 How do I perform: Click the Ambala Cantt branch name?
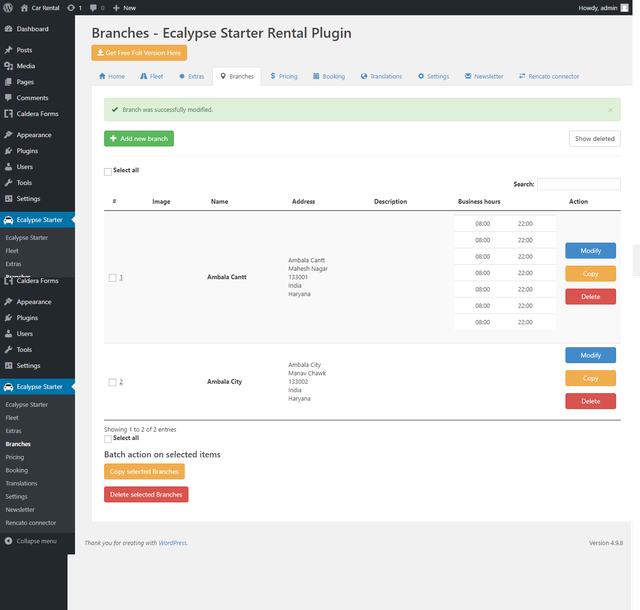click(x=227, y=277)
